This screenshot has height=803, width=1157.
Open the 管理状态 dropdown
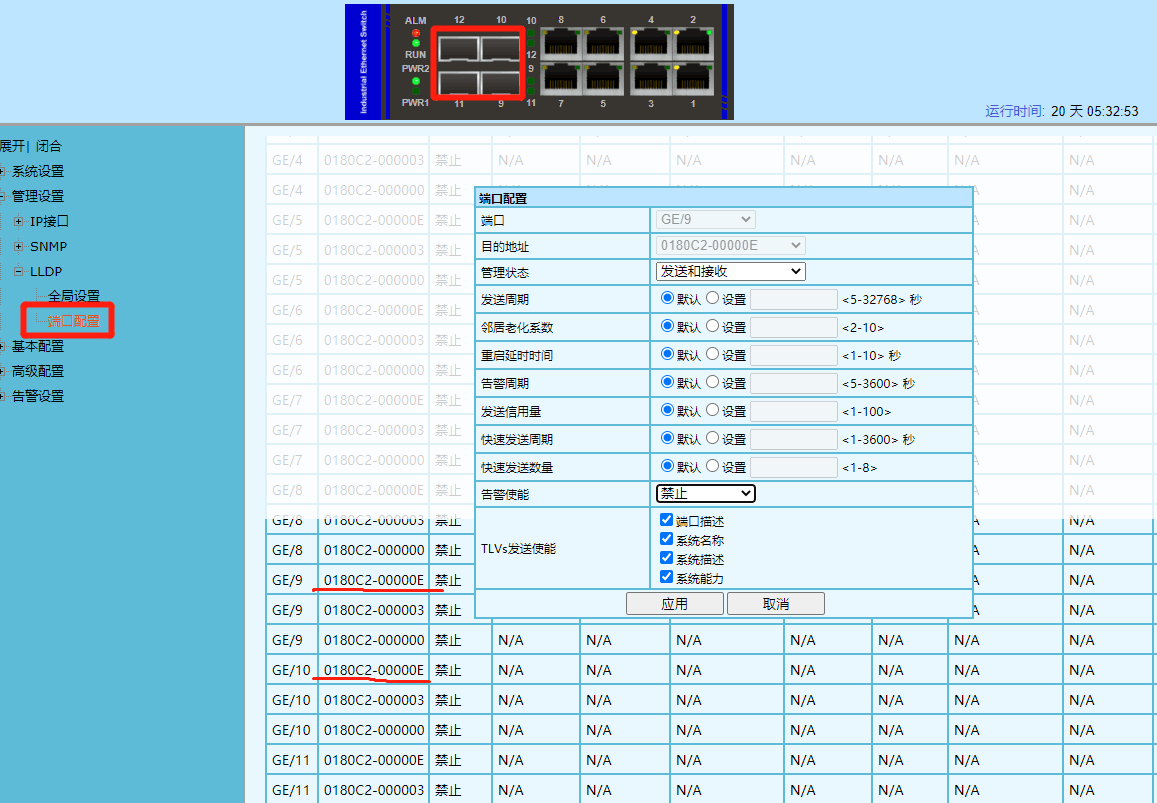(x=730, y=271)
